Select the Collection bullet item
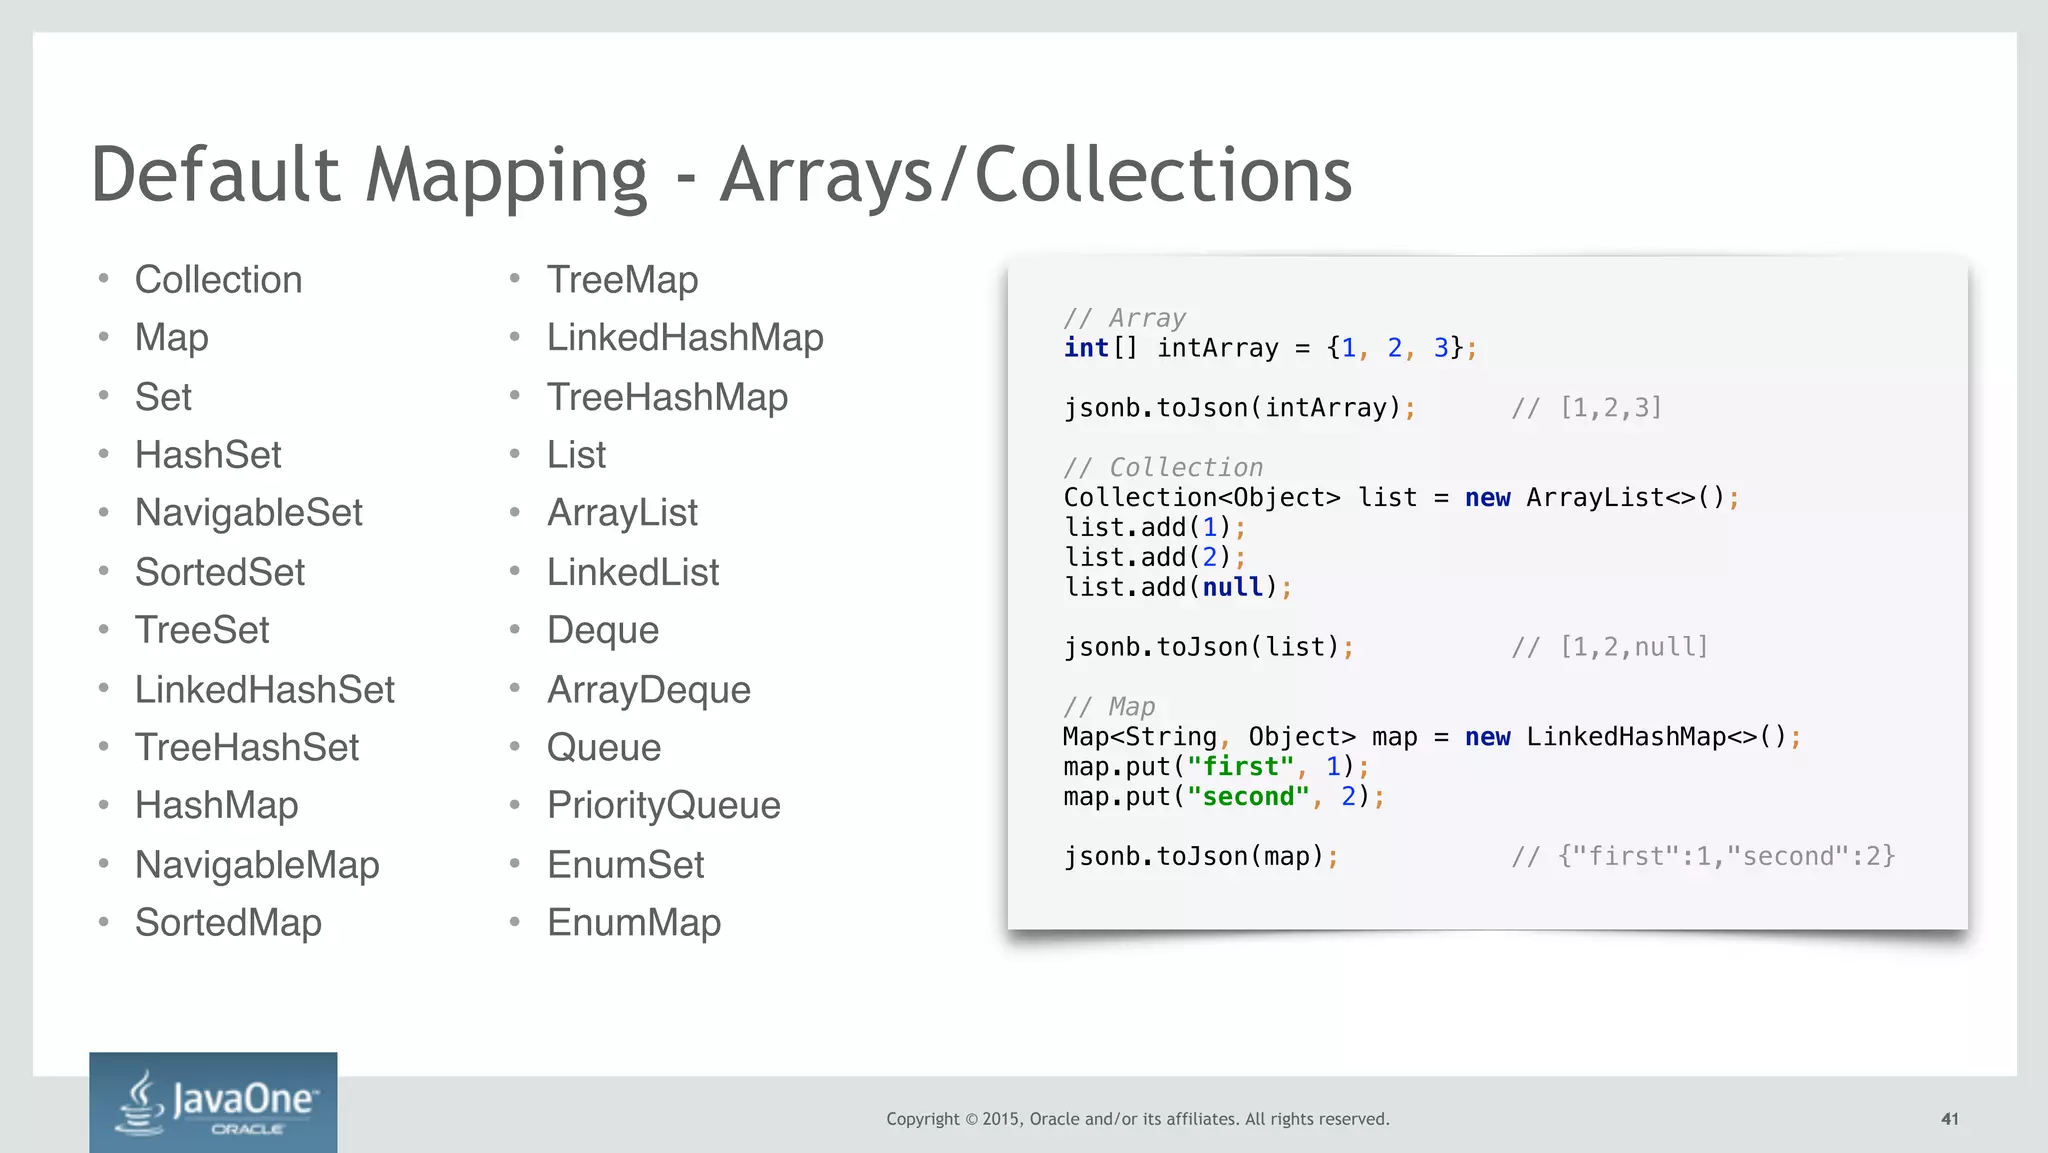Screen dimensions: 2048x1153 click(x=218, y=280)
